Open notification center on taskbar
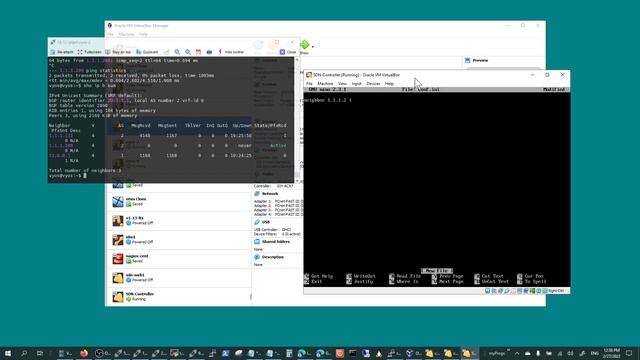Screen dimensions: 640x360 point(629,353)
